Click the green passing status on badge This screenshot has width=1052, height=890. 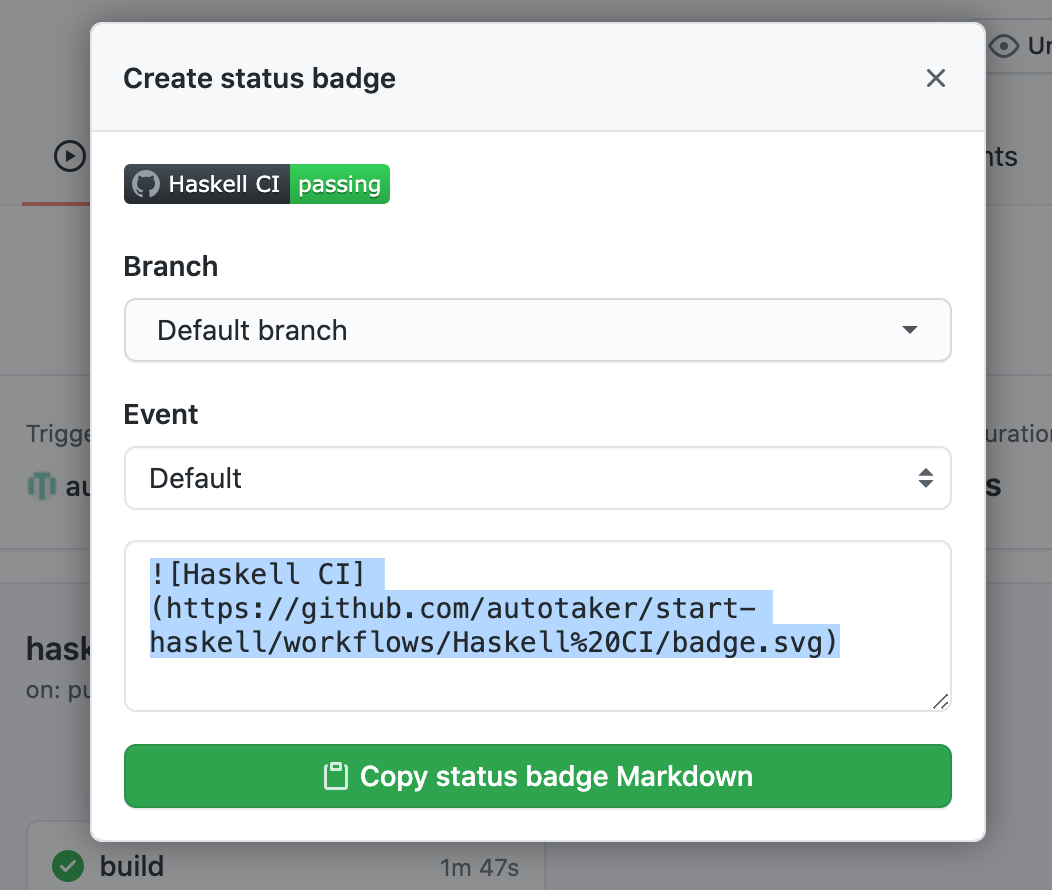pyautogui.click(x=339, y=185)
